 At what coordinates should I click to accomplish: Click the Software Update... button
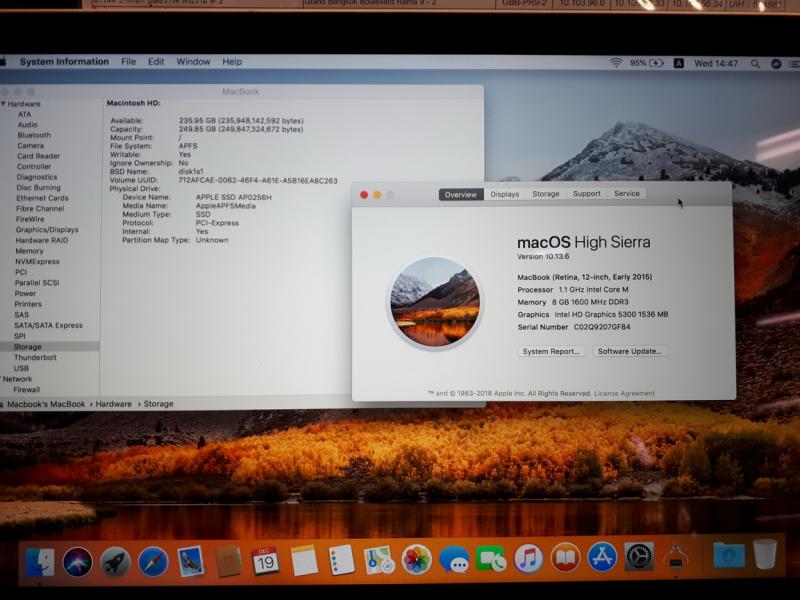click(x=630, y=351)
